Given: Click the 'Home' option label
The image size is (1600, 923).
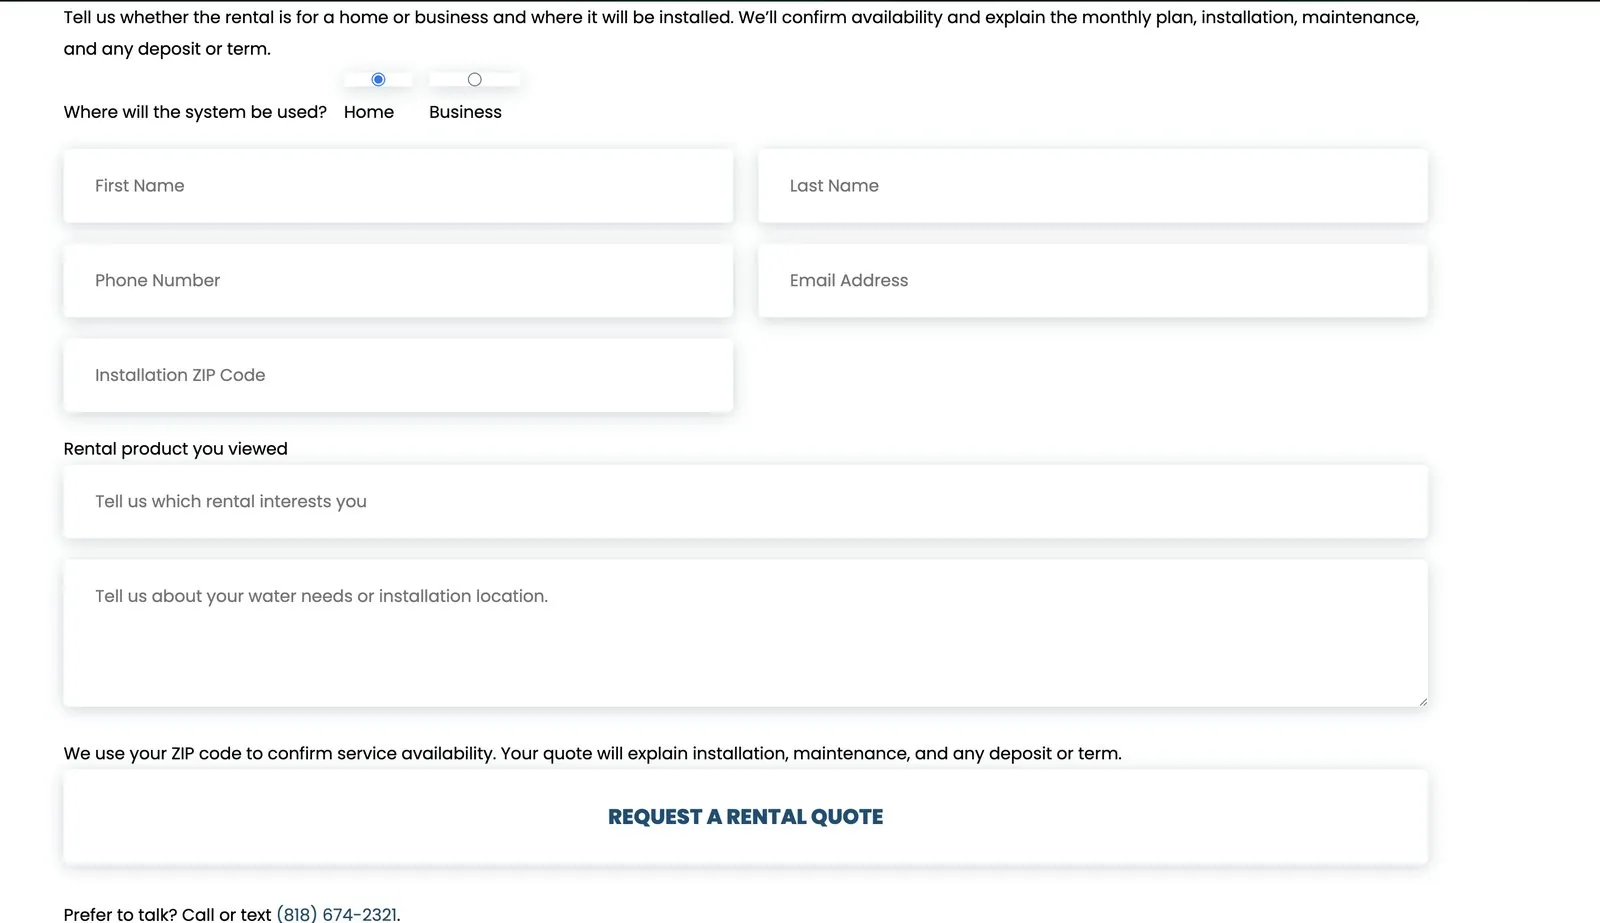Looking at the screenshot, I should point(369,112).
